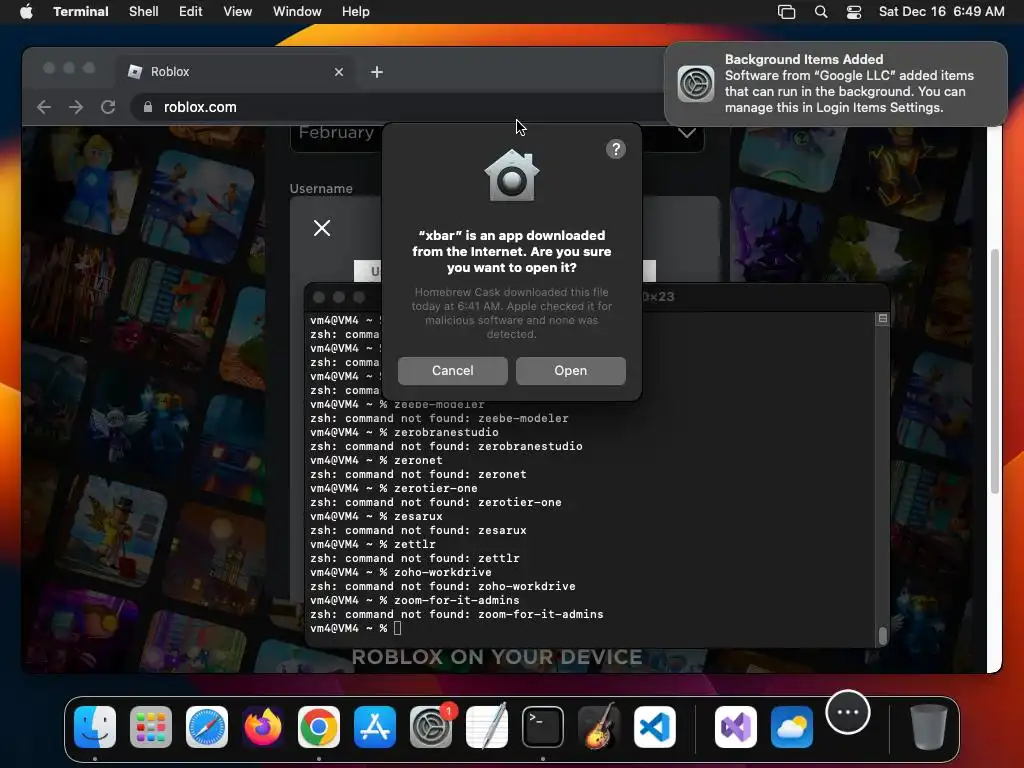Viewport: 1024px width, 768px height.
Task: Open Control Center in menu bar
Action: (854, 12)
